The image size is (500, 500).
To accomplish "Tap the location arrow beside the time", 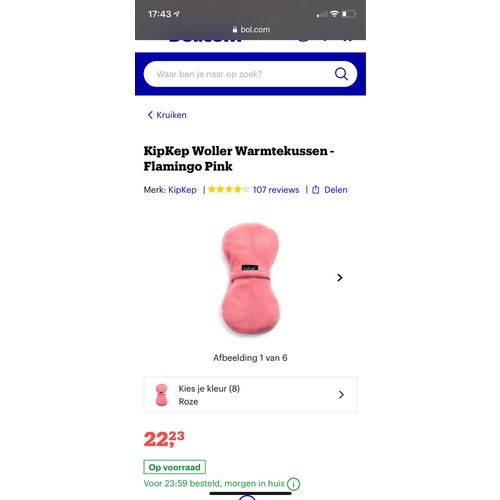I will tap(177, 14).
